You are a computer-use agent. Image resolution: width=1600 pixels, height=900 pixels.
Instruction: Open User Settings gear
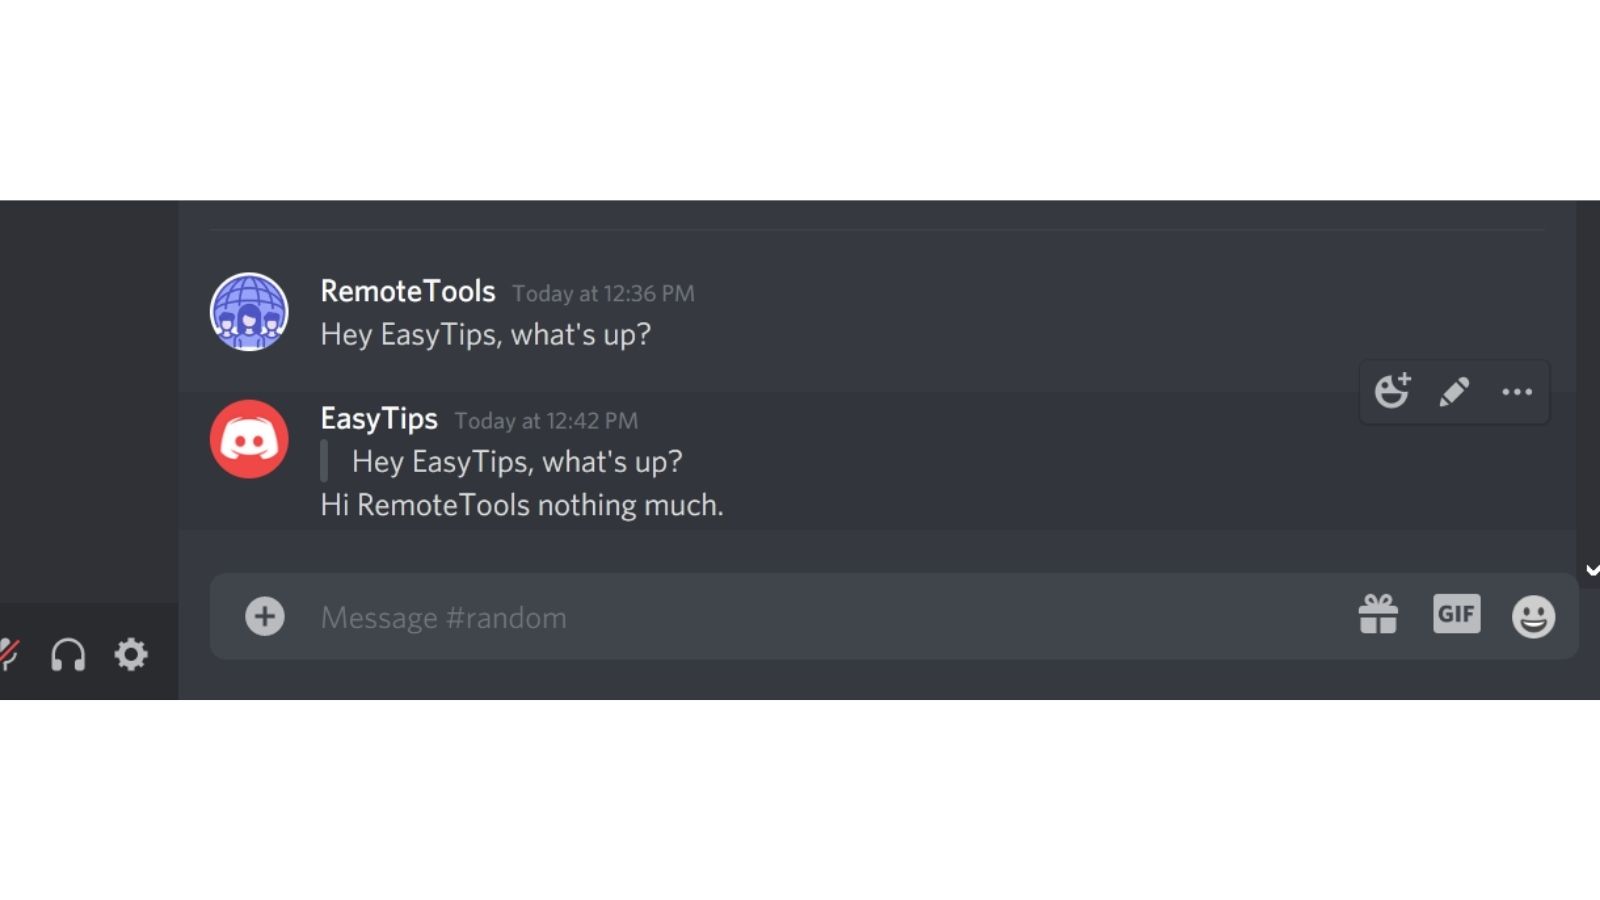coord(131,655)
